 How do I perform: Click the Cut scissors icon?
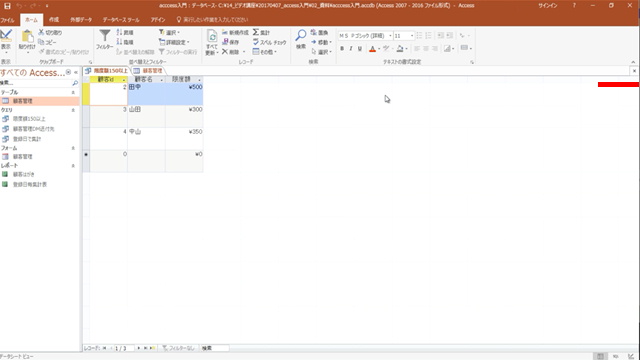pyautogui.click(x=41, y=32)
